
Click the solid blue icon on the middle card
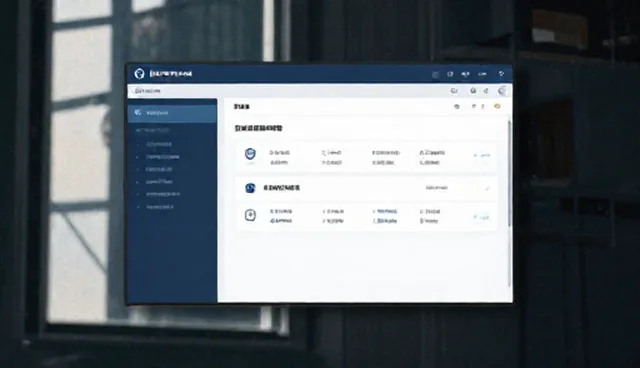click(250, 188)
